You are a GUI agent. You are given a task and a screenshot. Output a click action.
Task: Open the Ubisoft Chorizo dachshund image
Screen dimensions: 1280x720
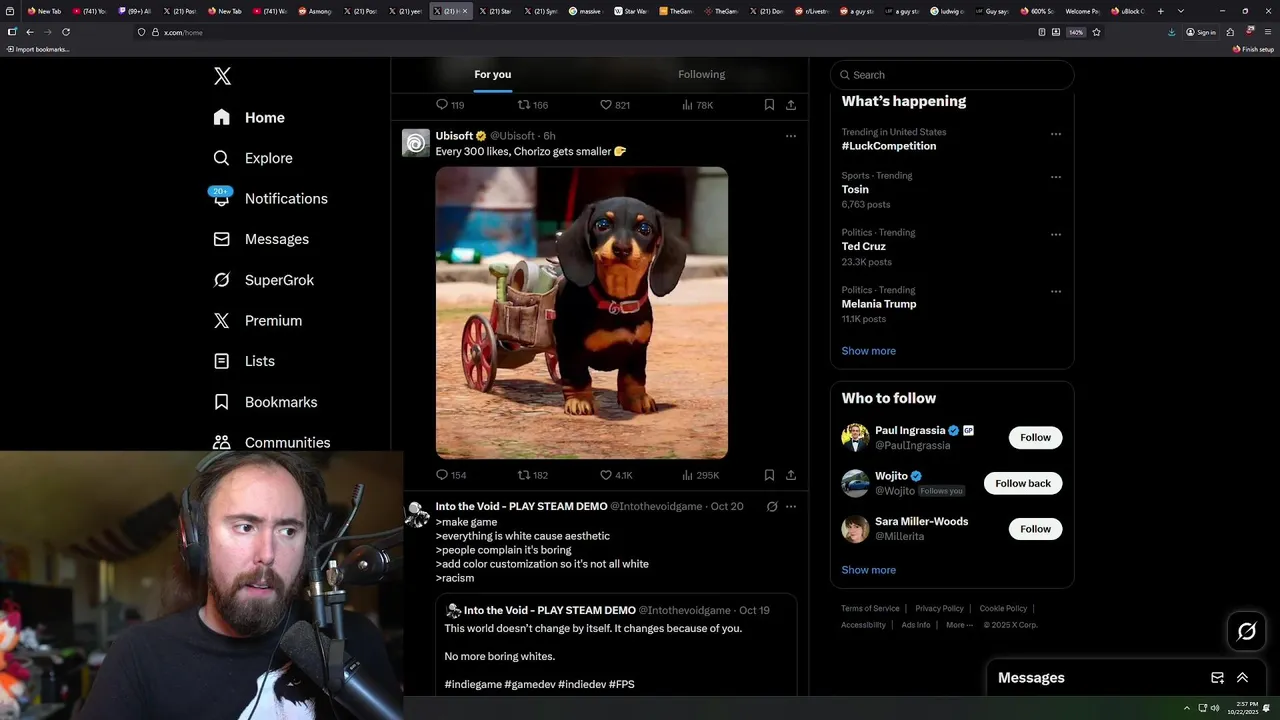tap(582, 313)
